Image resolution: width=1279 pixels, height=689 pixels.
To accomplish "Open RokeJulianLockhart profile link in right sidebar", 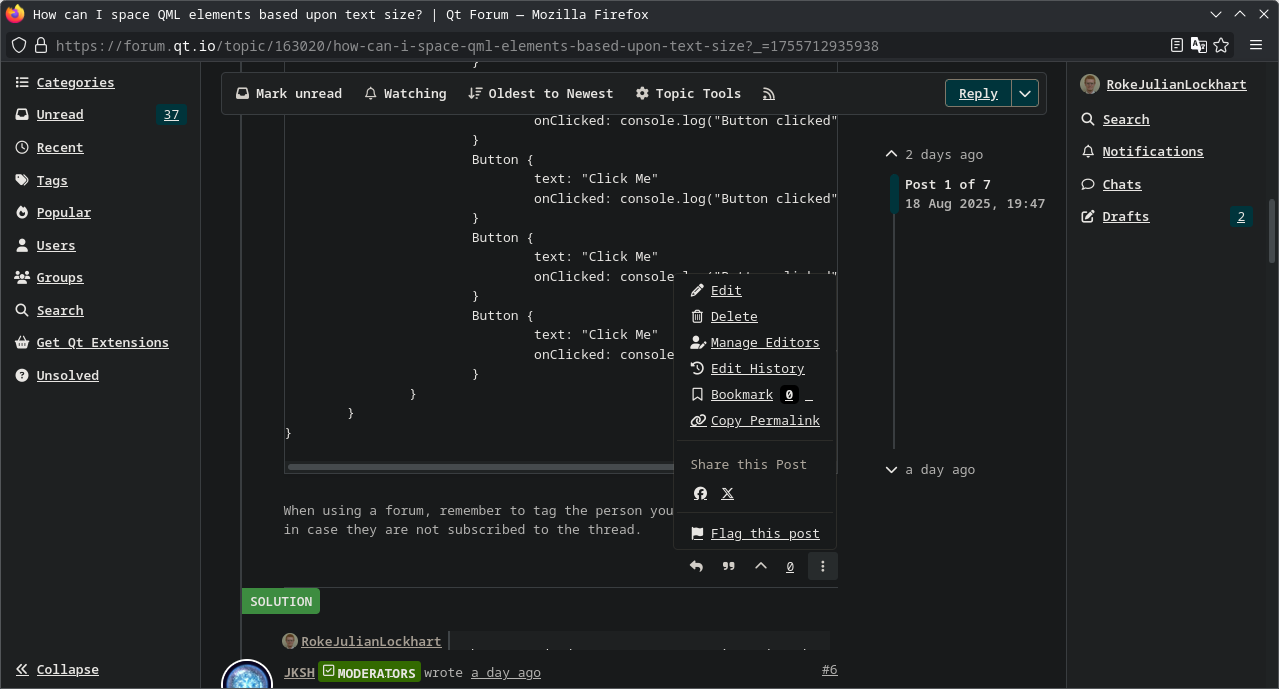I will [x=1176, y=84].
